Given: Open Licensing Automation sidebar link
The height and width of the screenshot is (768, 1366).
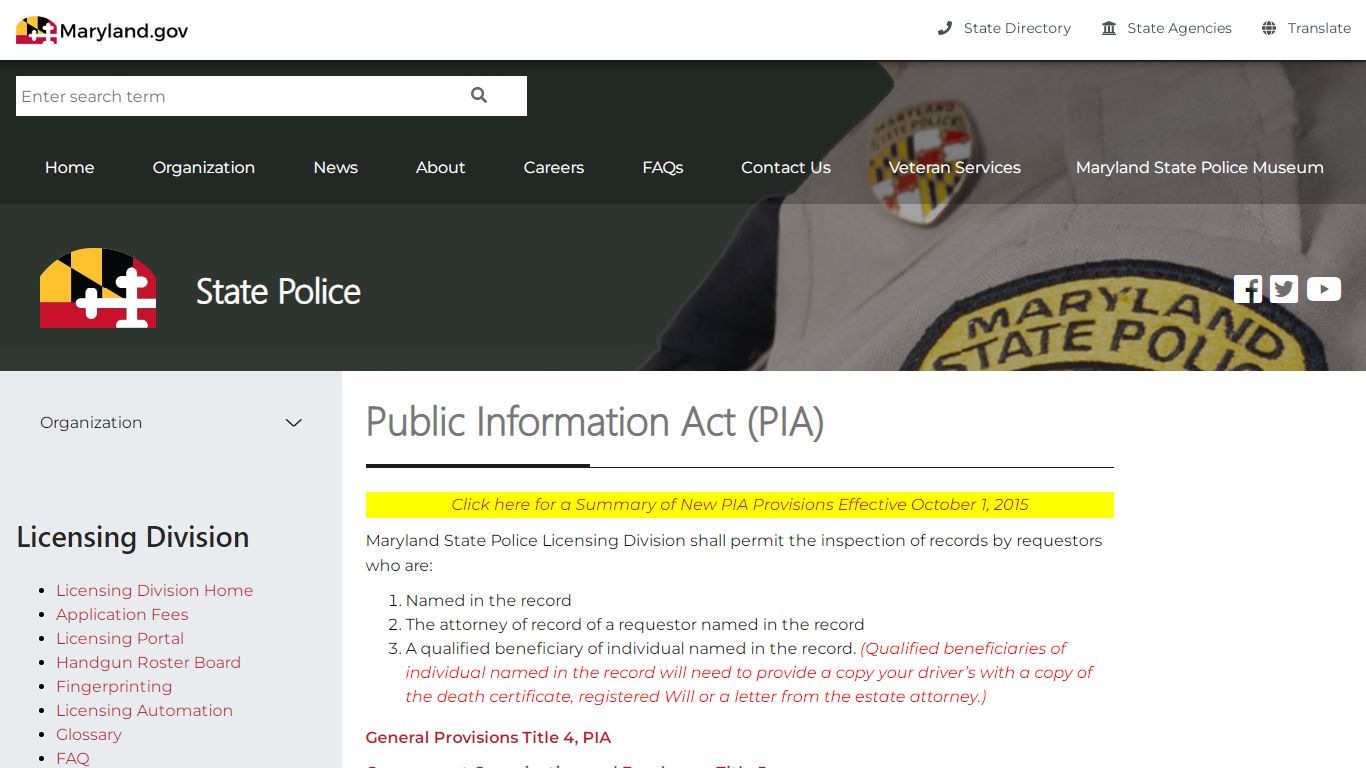Looking at the screenshot, I should [x=144, y=710].
